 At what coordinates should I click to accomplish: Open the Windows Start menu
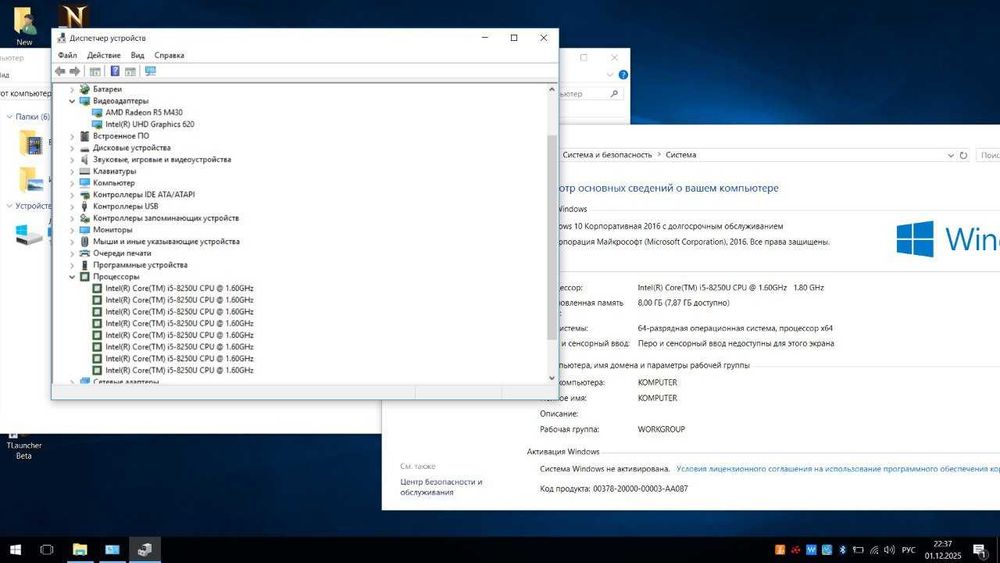[x=15, y=550]
